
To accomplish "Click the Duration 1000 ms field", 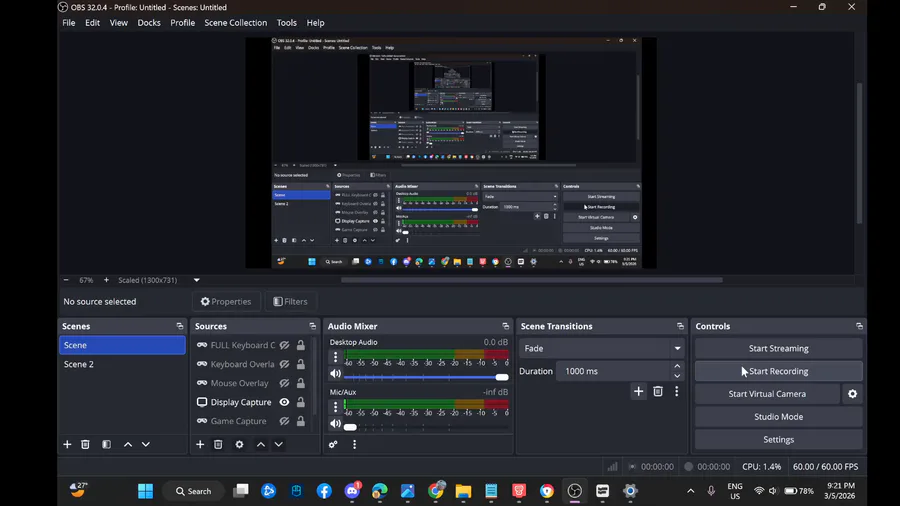I will pos(614,371).
